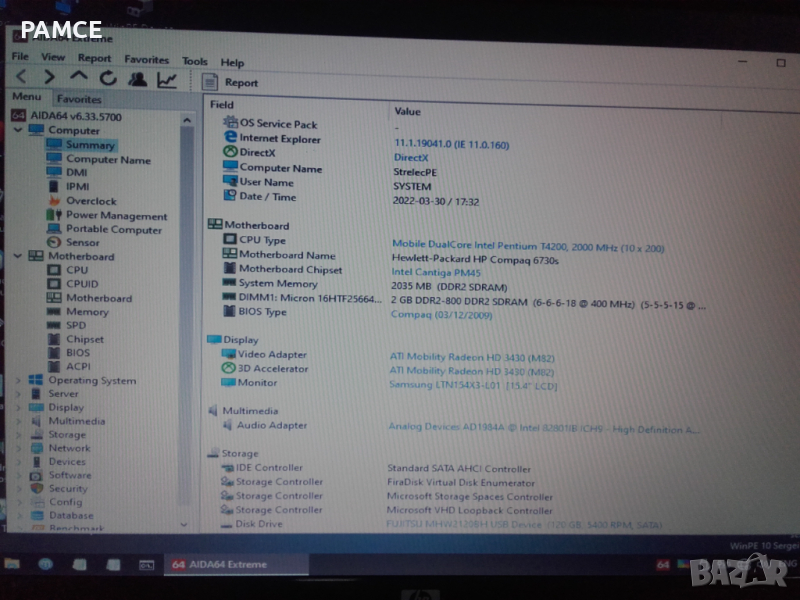Select the Overclock tree item
800x600 pixels.
coord(90,201)
